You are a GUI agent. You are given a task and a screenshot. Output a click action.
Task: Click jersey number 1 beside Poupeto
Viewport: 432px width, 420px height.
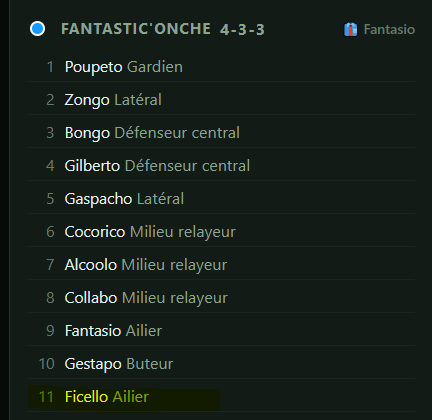coord(50,67)
